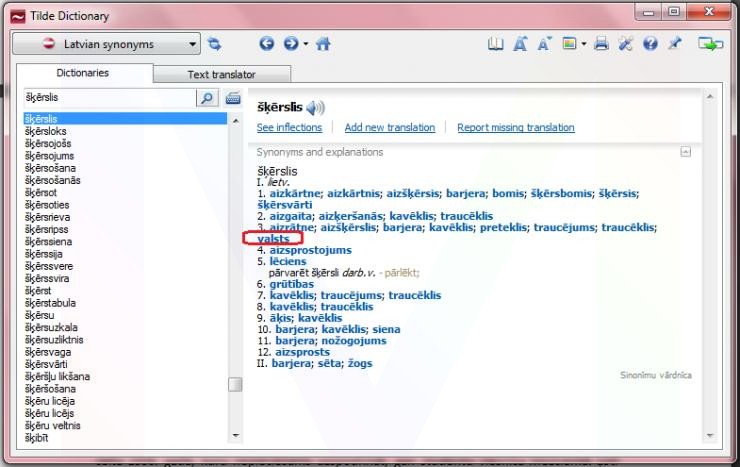Play pronunciation of šķērslis
Viewport: 740px width, 467px height.
pos(317,108)
